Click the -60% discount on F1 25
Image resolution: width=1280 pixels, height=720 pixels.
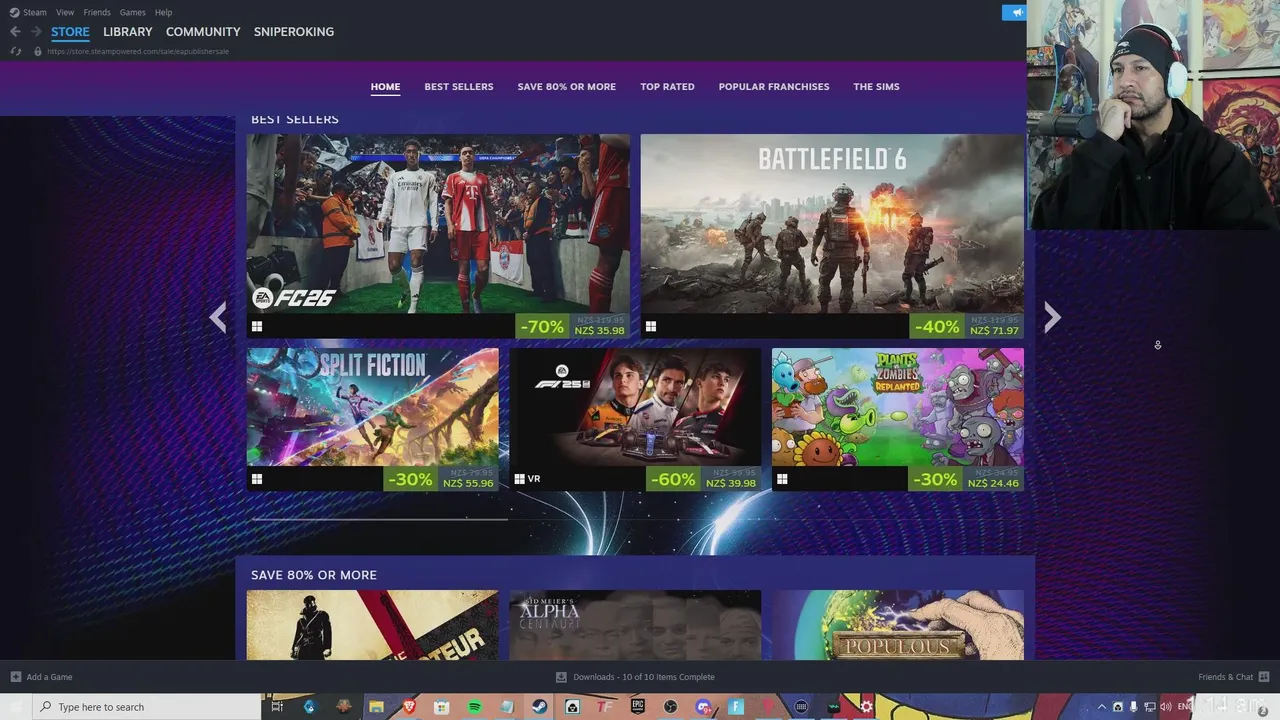coord(673,479)
